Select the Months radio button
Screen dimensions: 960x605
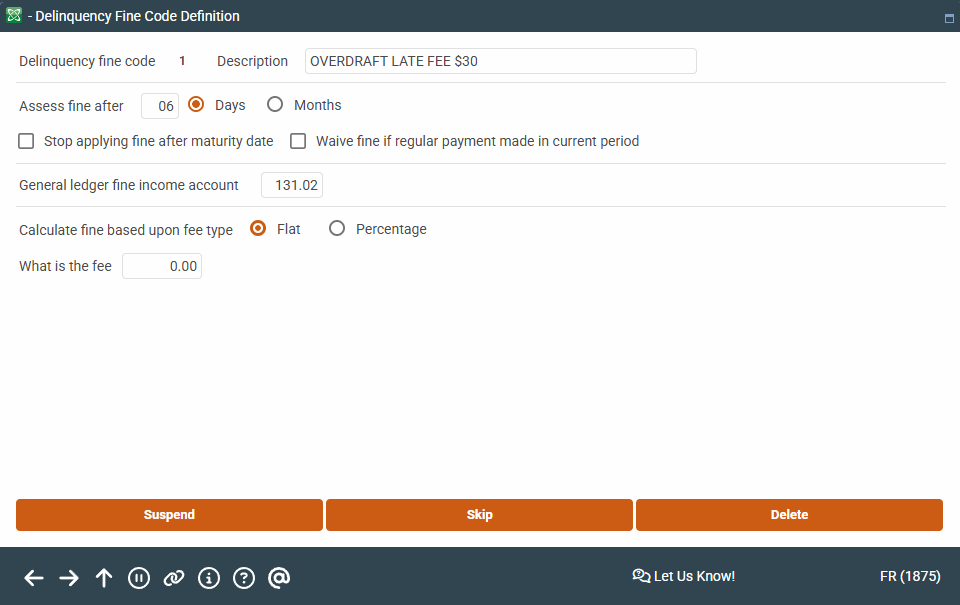coord(275,105)
